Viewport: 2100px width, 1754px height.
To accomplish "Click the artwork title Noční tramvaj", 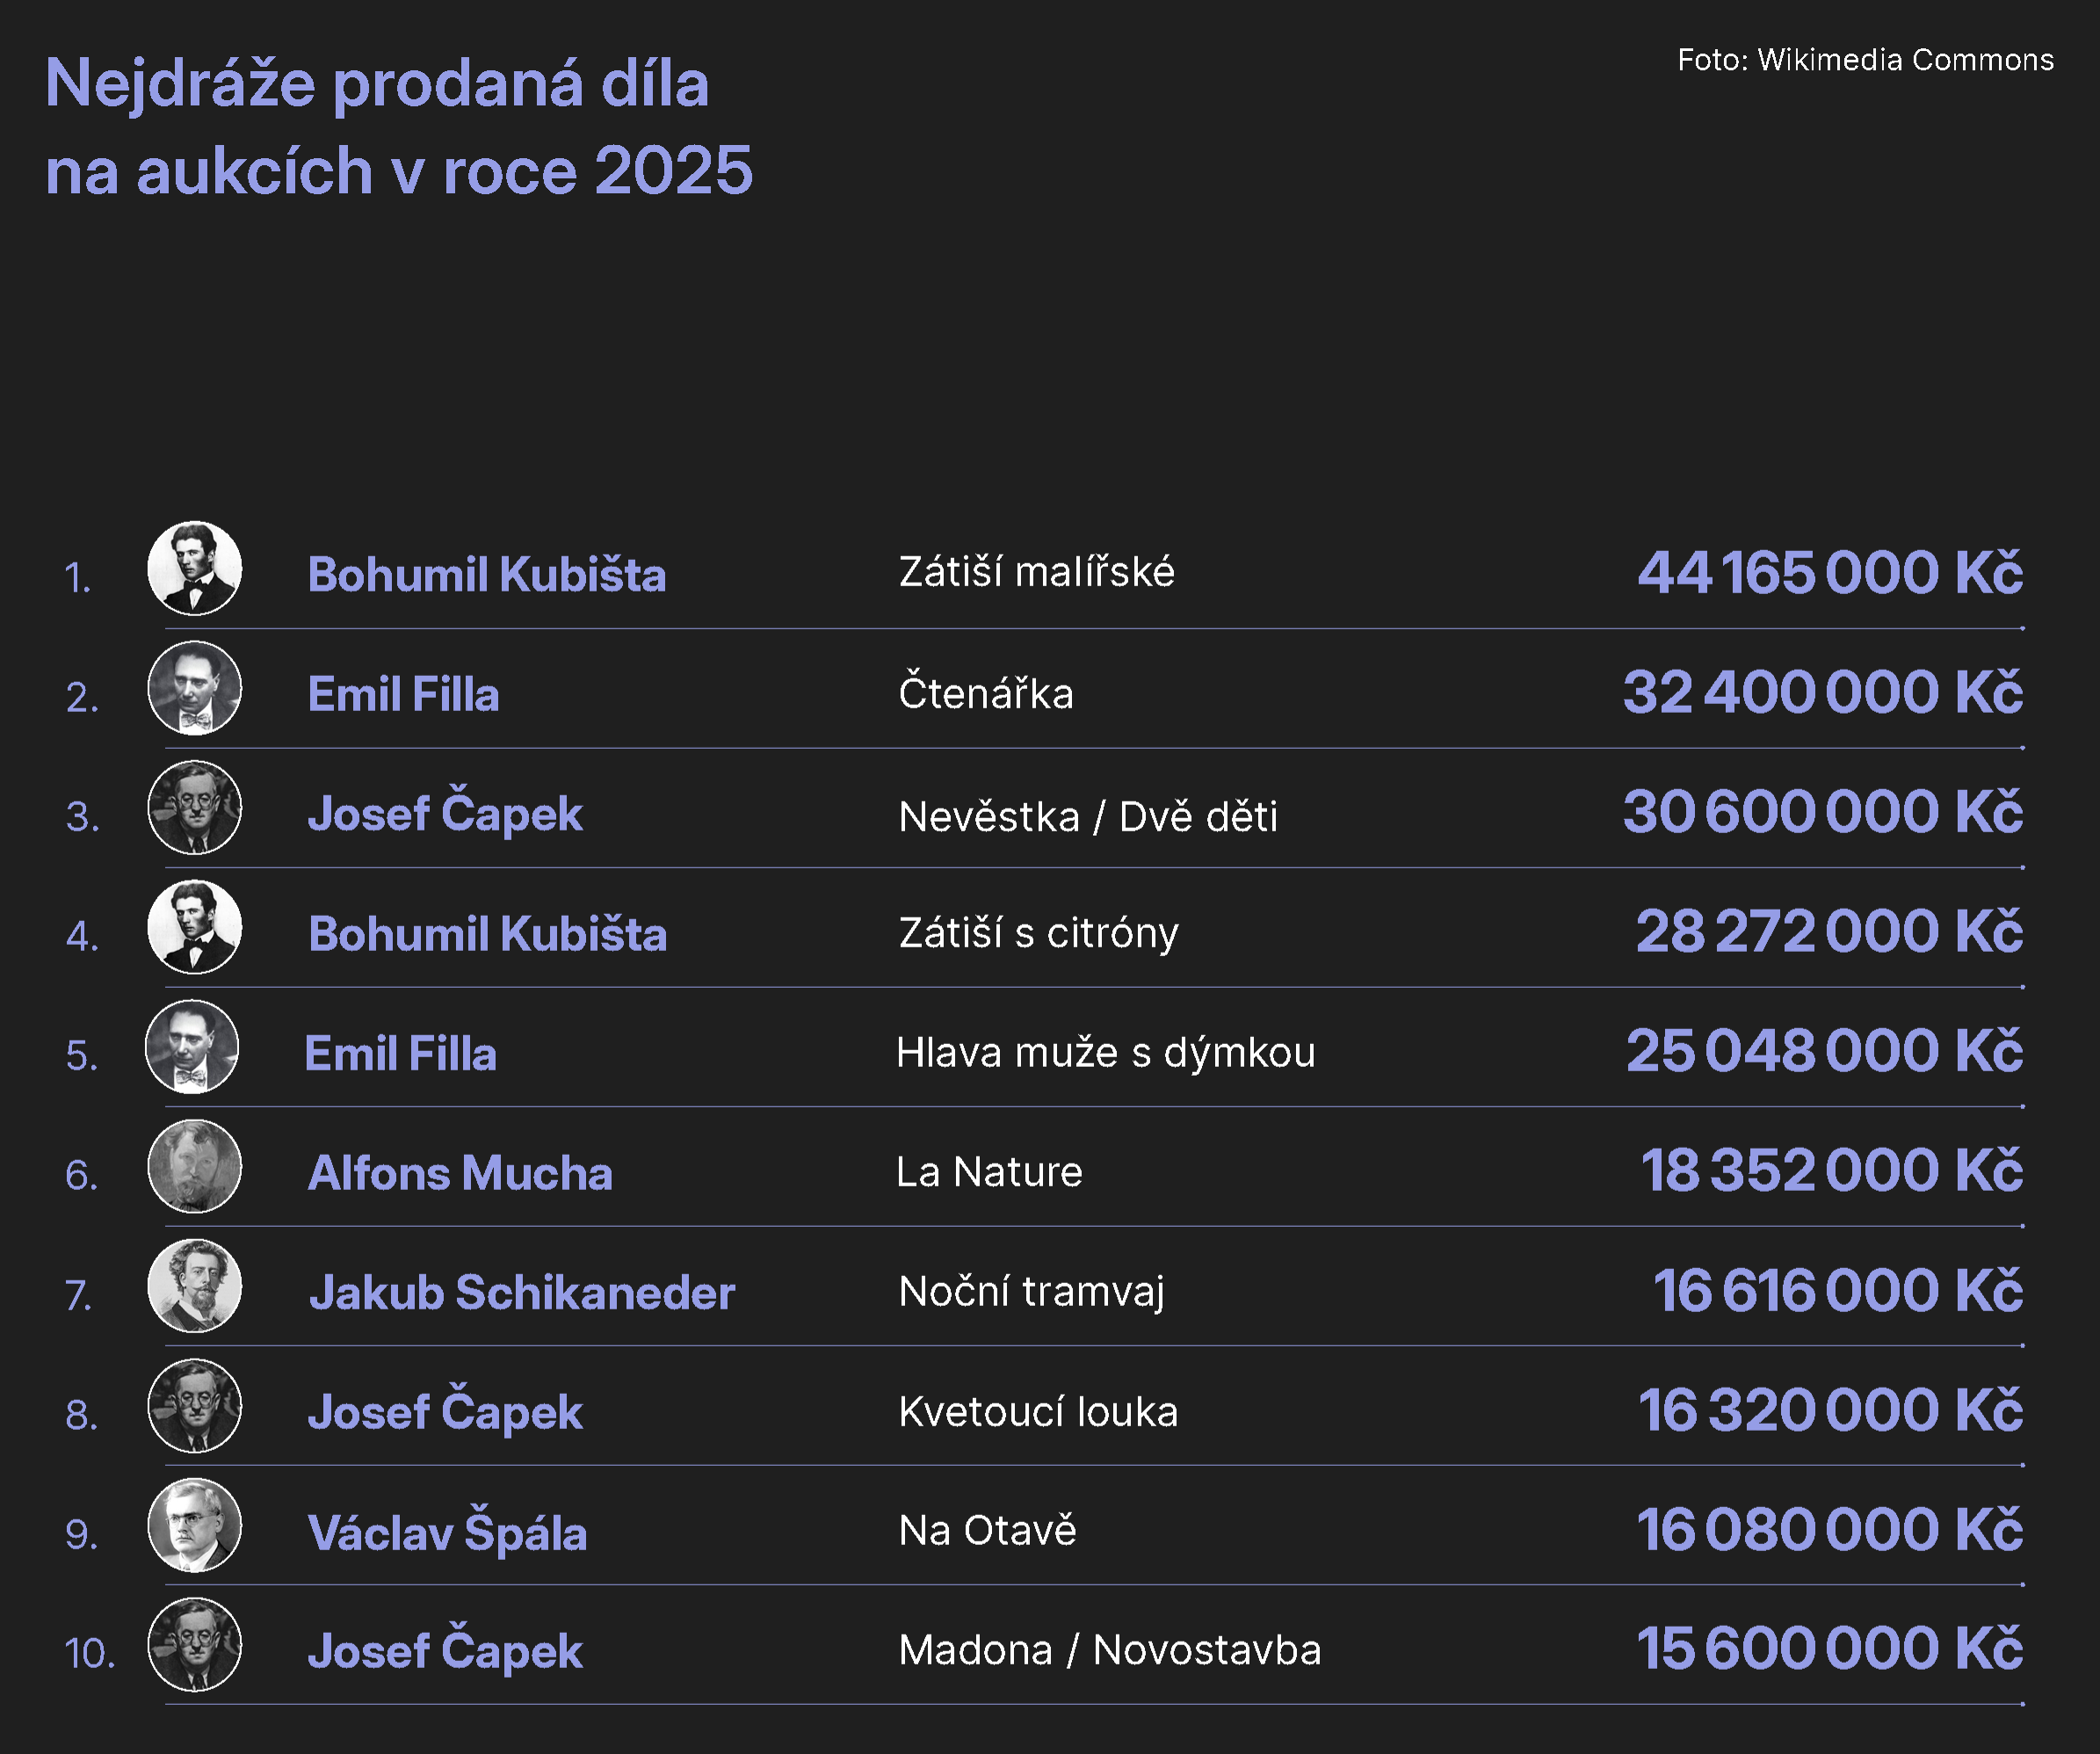I will (1031, 1291).
